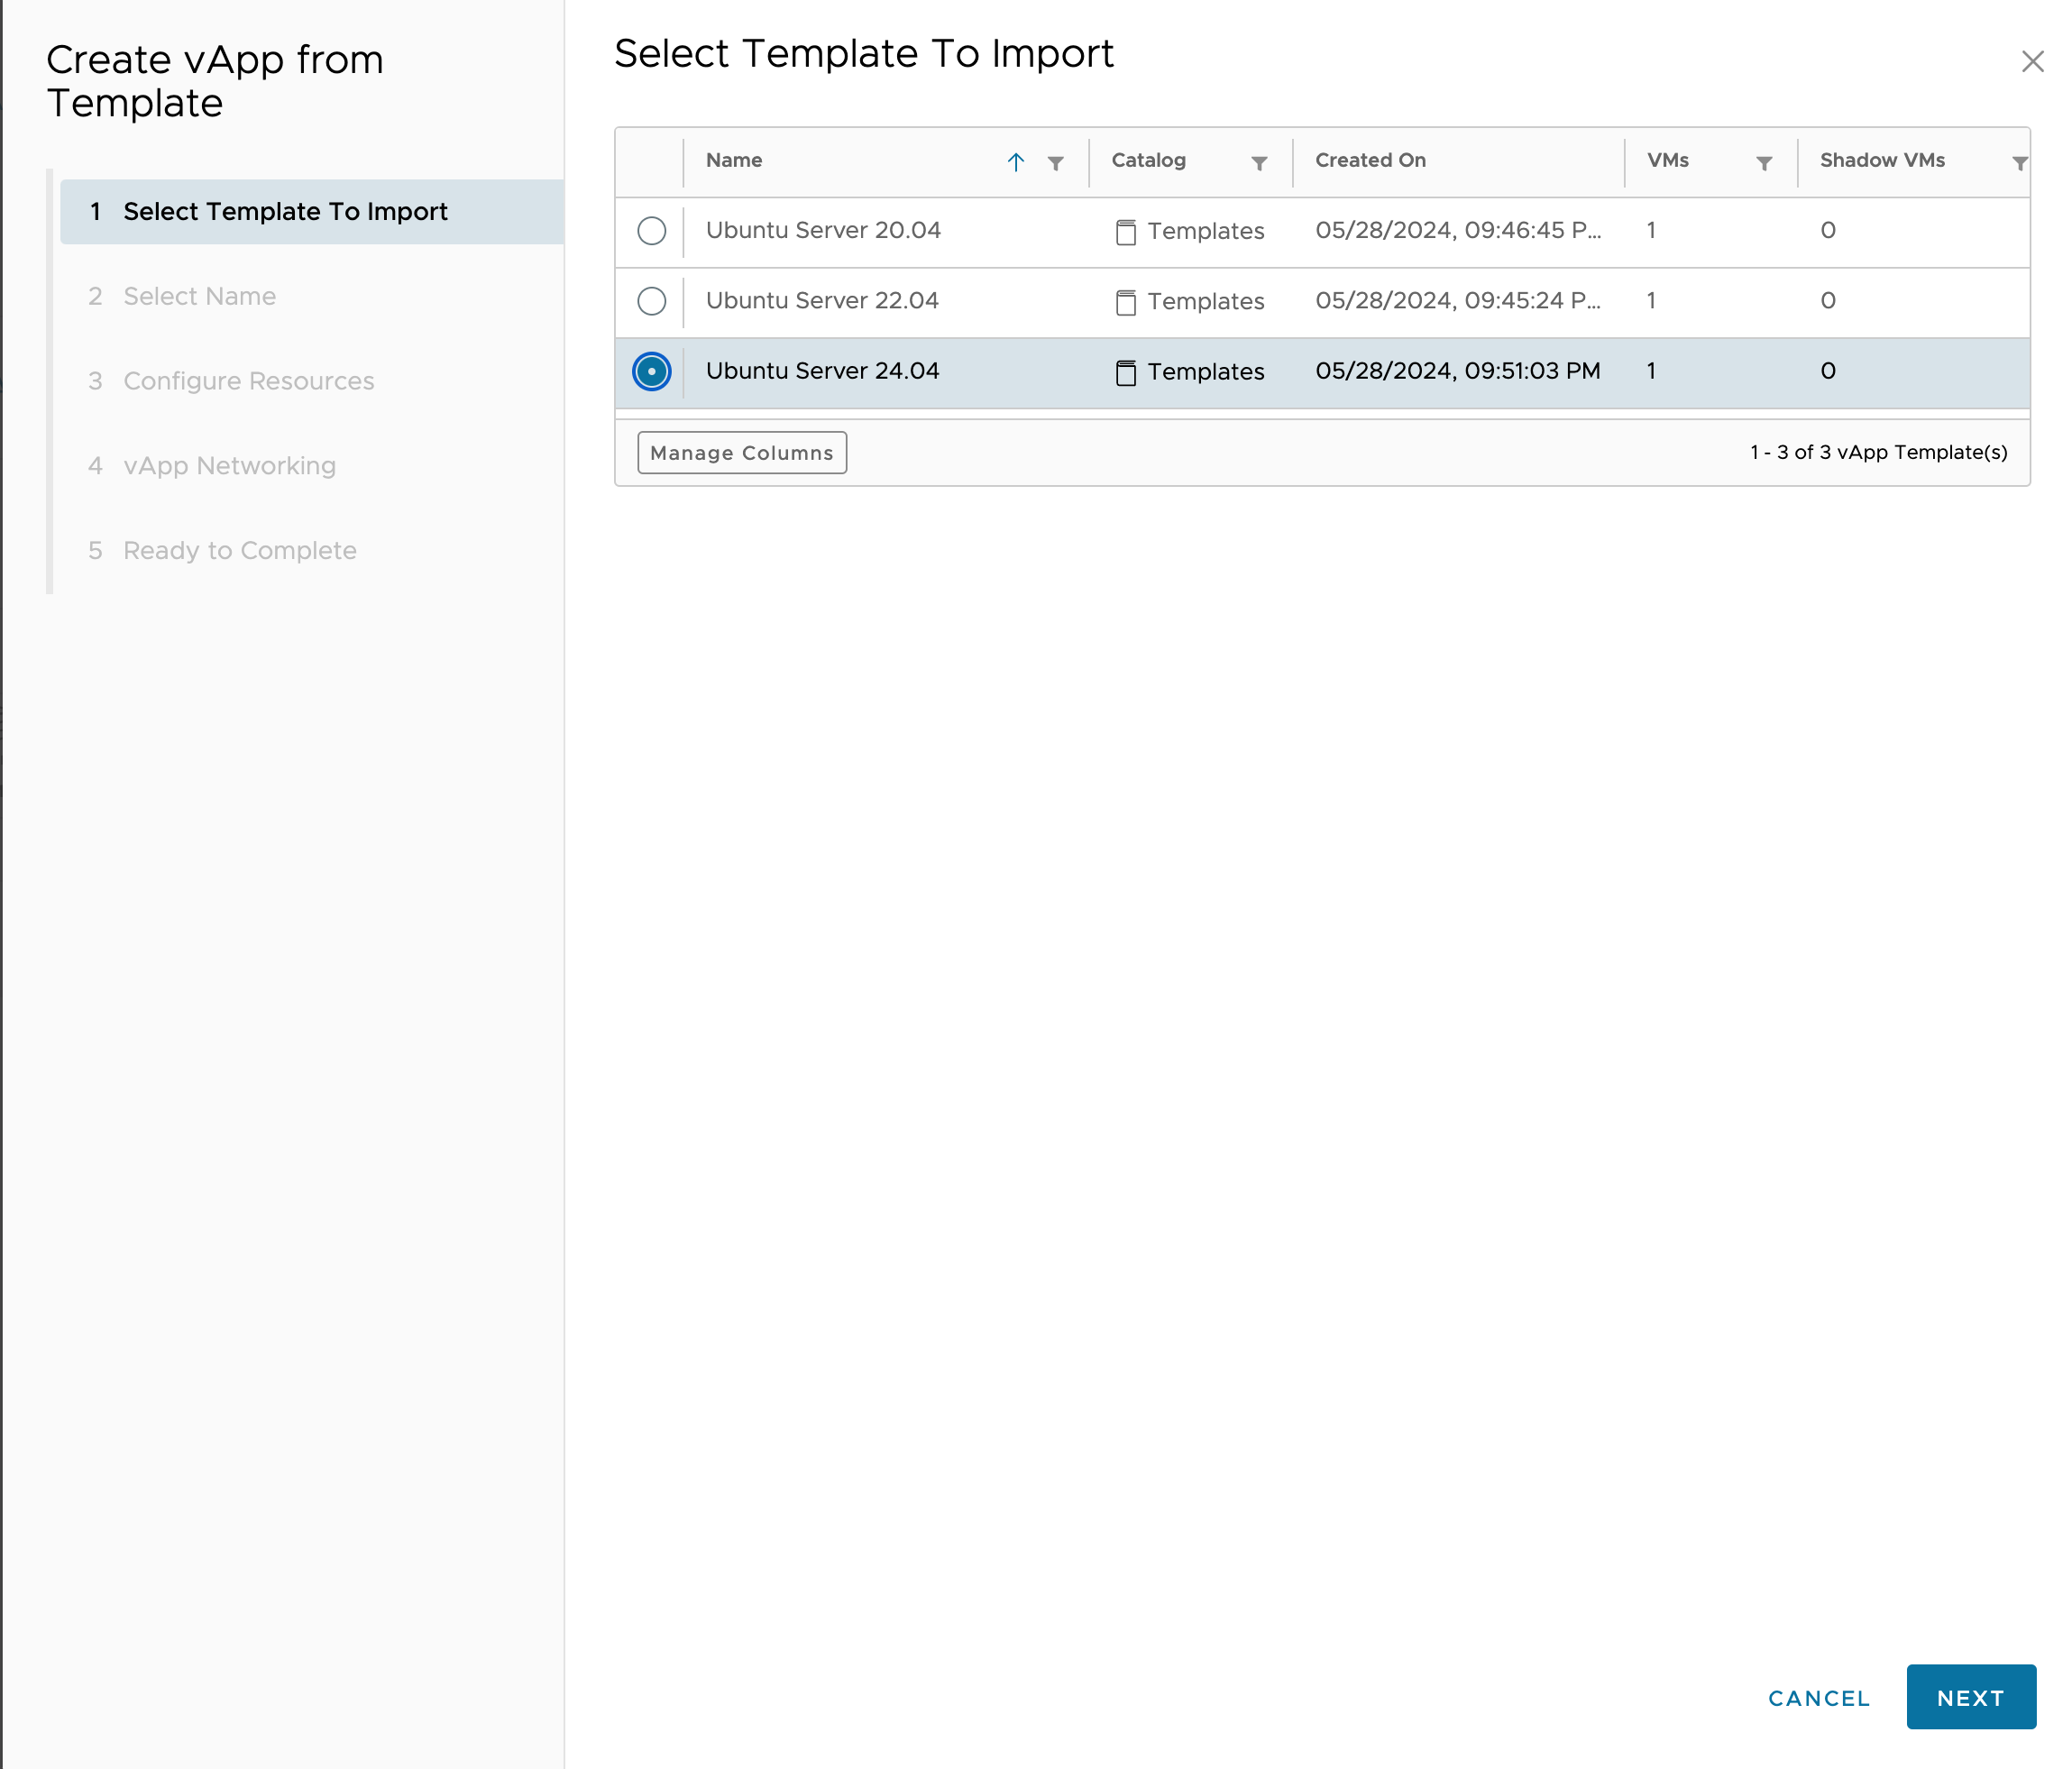The height and width of the screenshot is (1769, 2072).
Task: Navigate to Select Name step 2
Action: (198, 295)
